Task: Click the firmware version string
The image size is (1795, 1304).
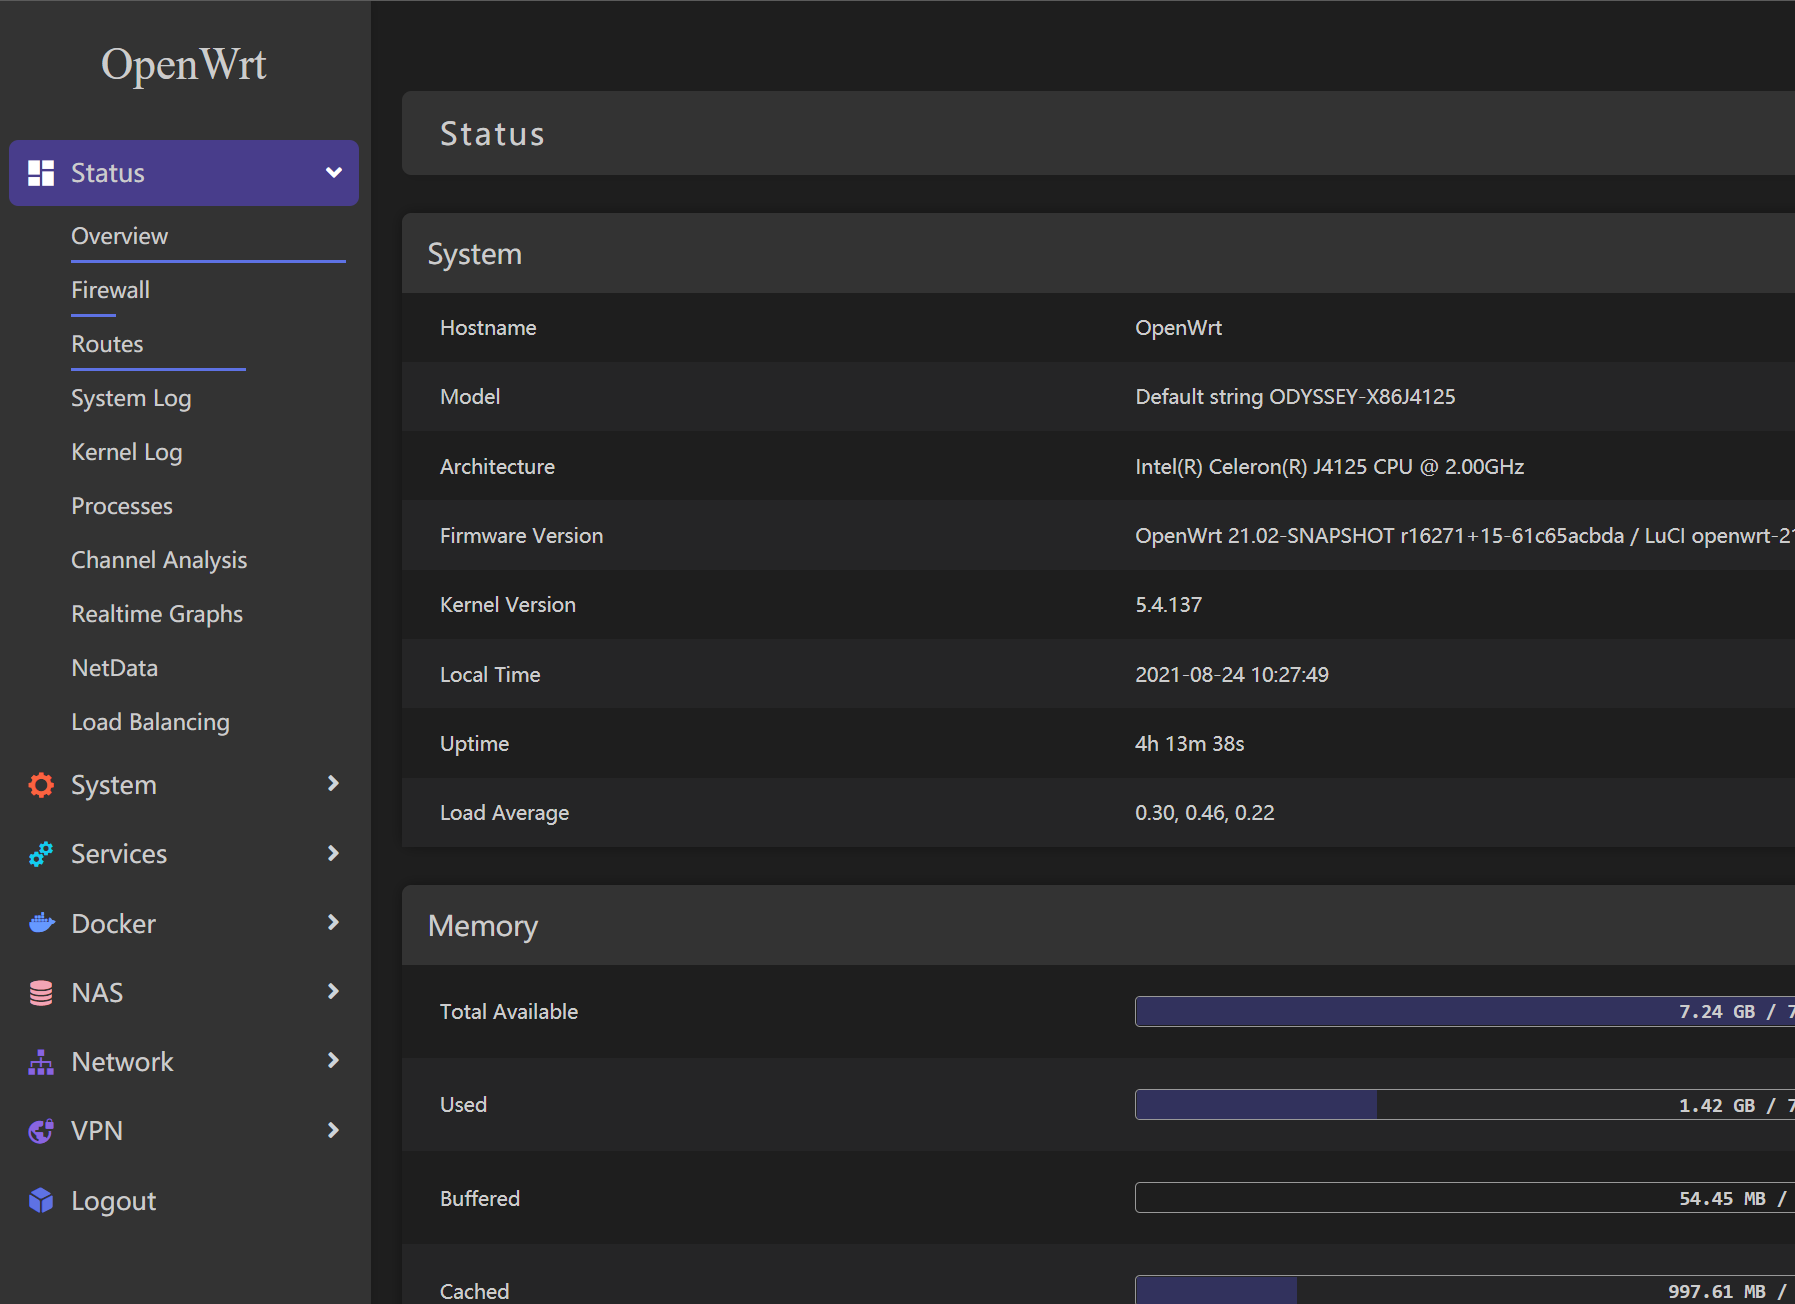Action: tap(1465, 536)
